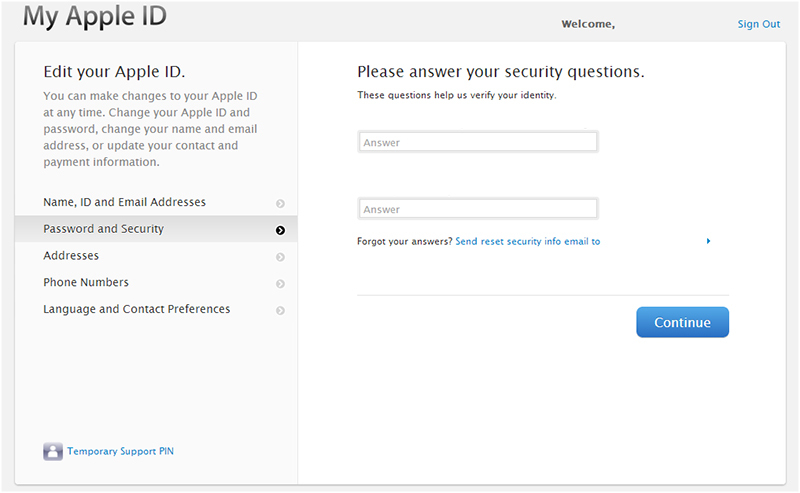Click the 'Edit your Apple ID.' heading
Screen dimensions: 800x493
[x=114, y=71]
